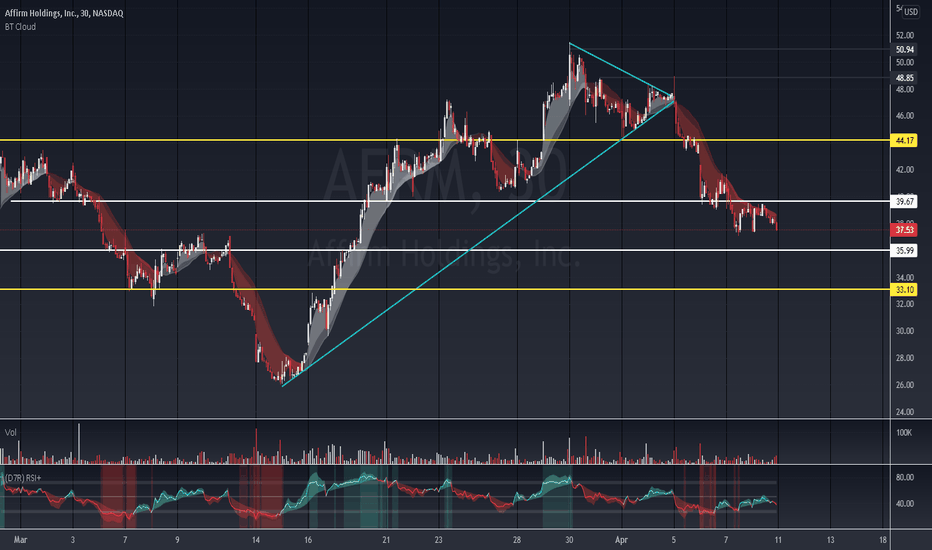The width and height of the screenshot is (932, 550).
Task: Click the 46.00 price axis value
Action: [905, 116]
